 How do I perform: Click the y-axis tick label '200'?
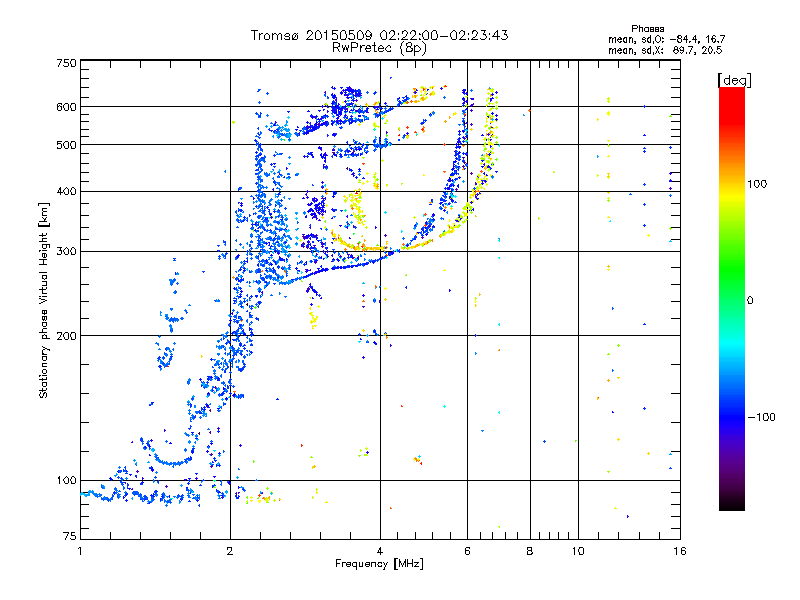point(66,336)
